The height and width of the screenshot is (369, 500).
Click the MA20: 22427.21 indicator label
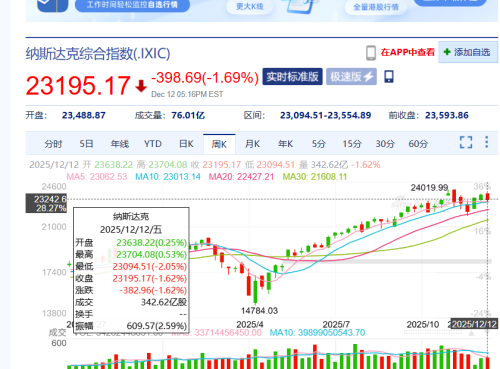point(241,176)
